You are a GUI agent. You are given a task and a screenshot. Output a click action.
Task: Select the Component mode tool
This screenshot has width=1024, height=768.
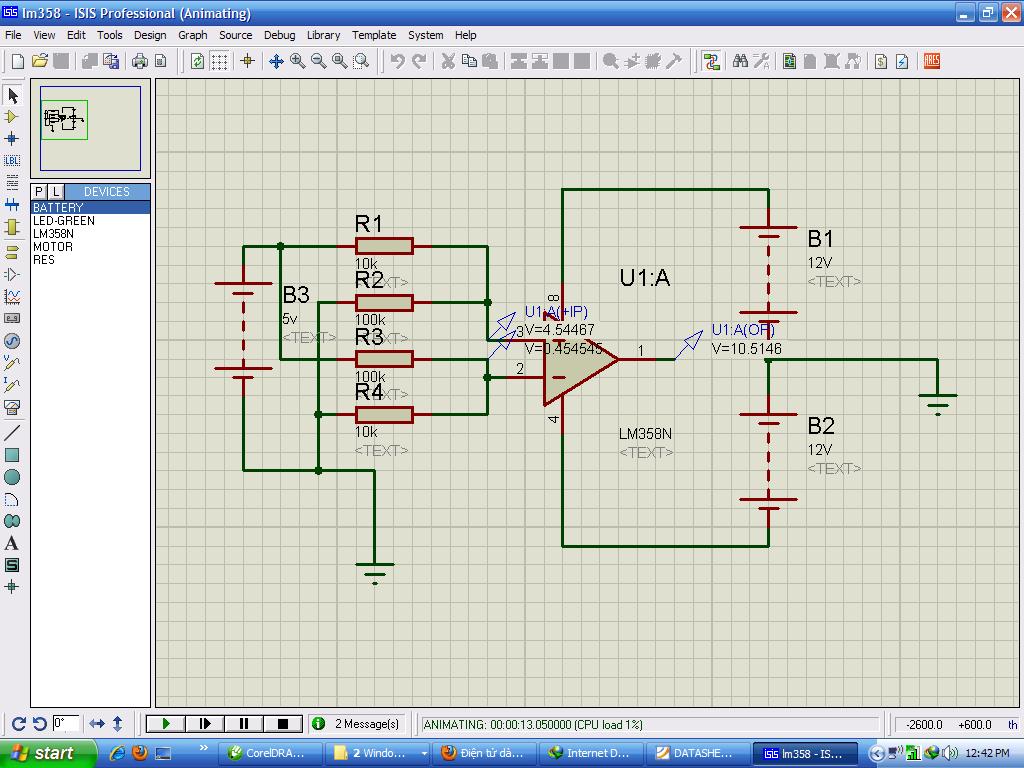tap(13, 117)
